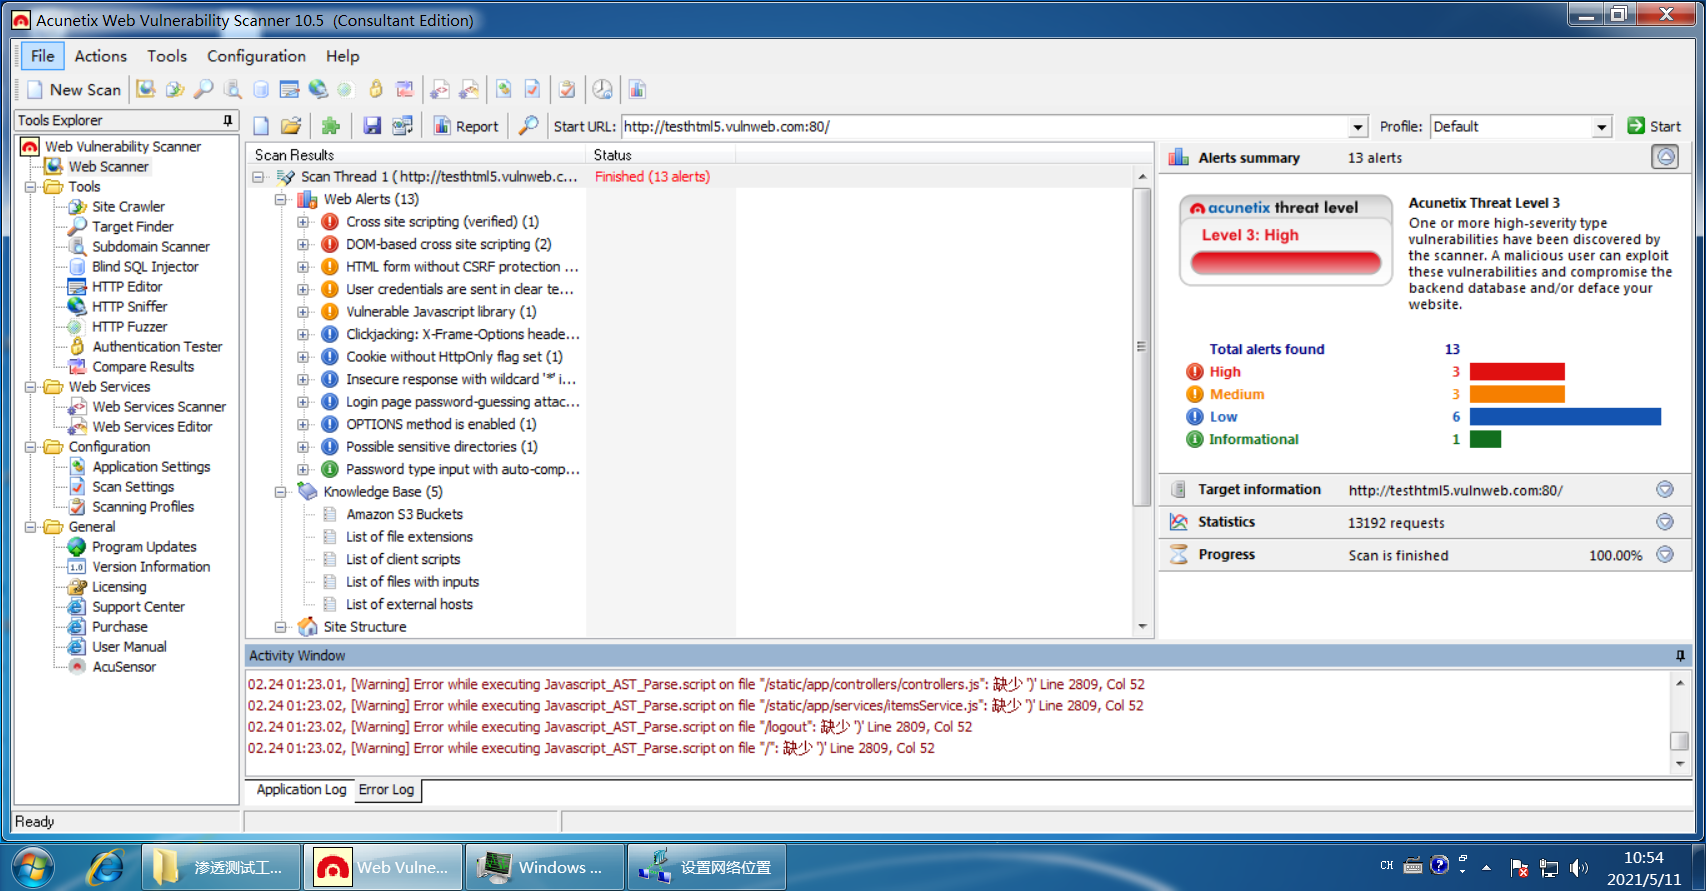Select AcuSensor in Tools Explorer
The height and width of the screenshot is (891, 1706).
[x=124, y=667]
